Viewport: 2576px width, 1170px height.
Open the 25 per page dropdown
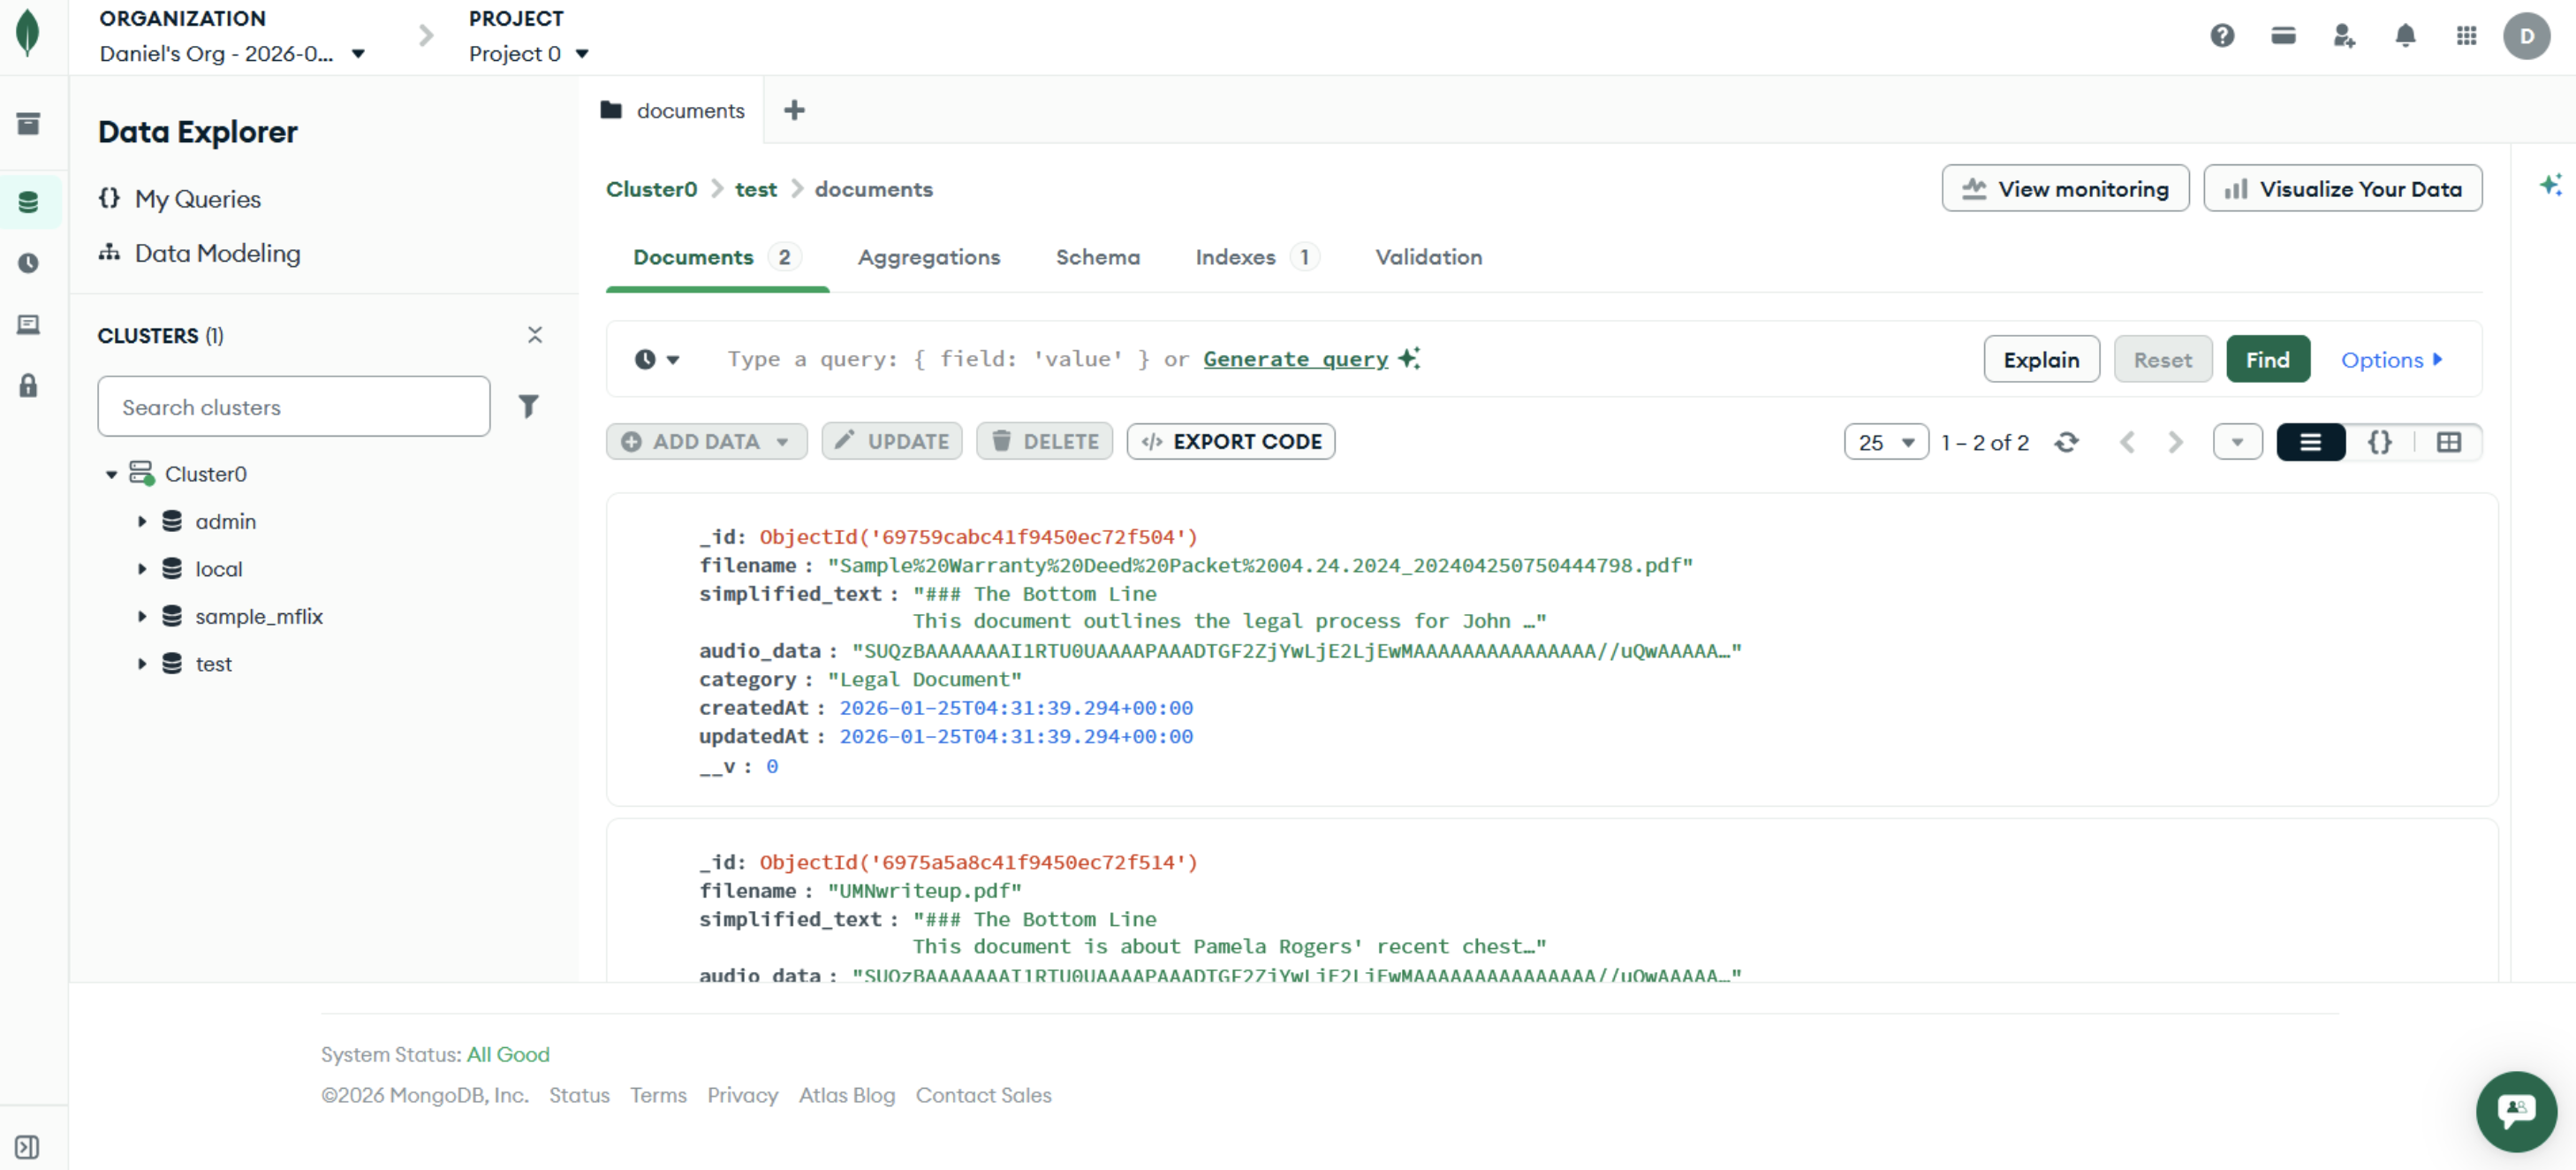pyautogui.click(x=1885, y=442)
